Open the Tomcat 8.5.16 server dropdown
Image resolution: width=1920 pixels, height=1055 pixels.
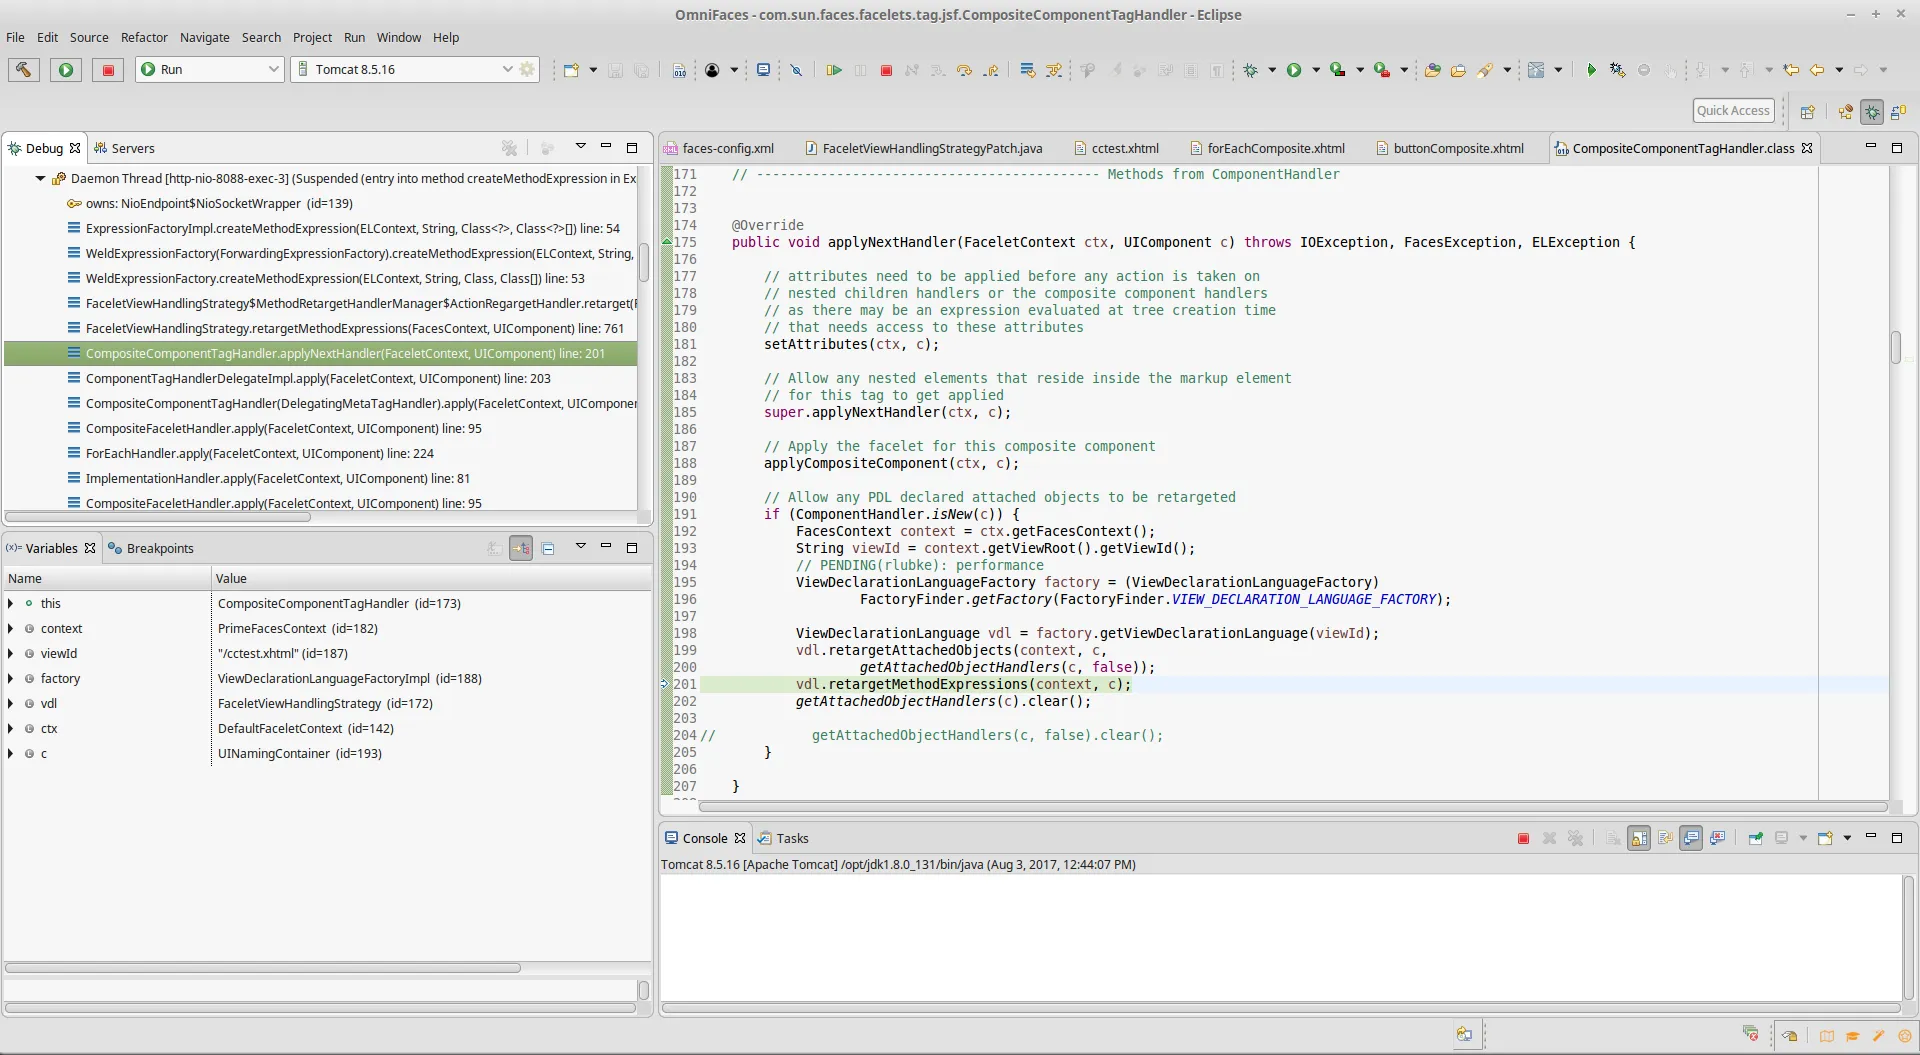pos(507,69)
